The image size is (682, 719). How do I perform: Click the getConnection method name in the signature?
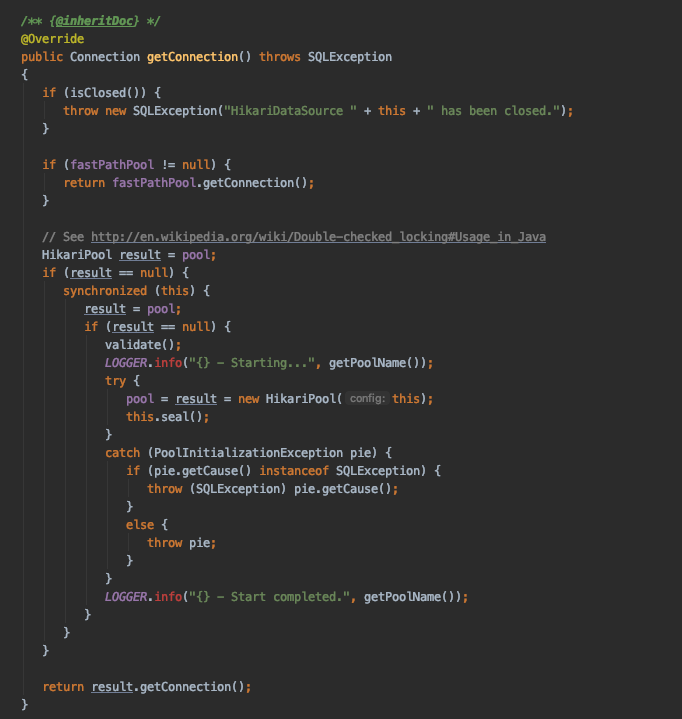coord(193,57)
